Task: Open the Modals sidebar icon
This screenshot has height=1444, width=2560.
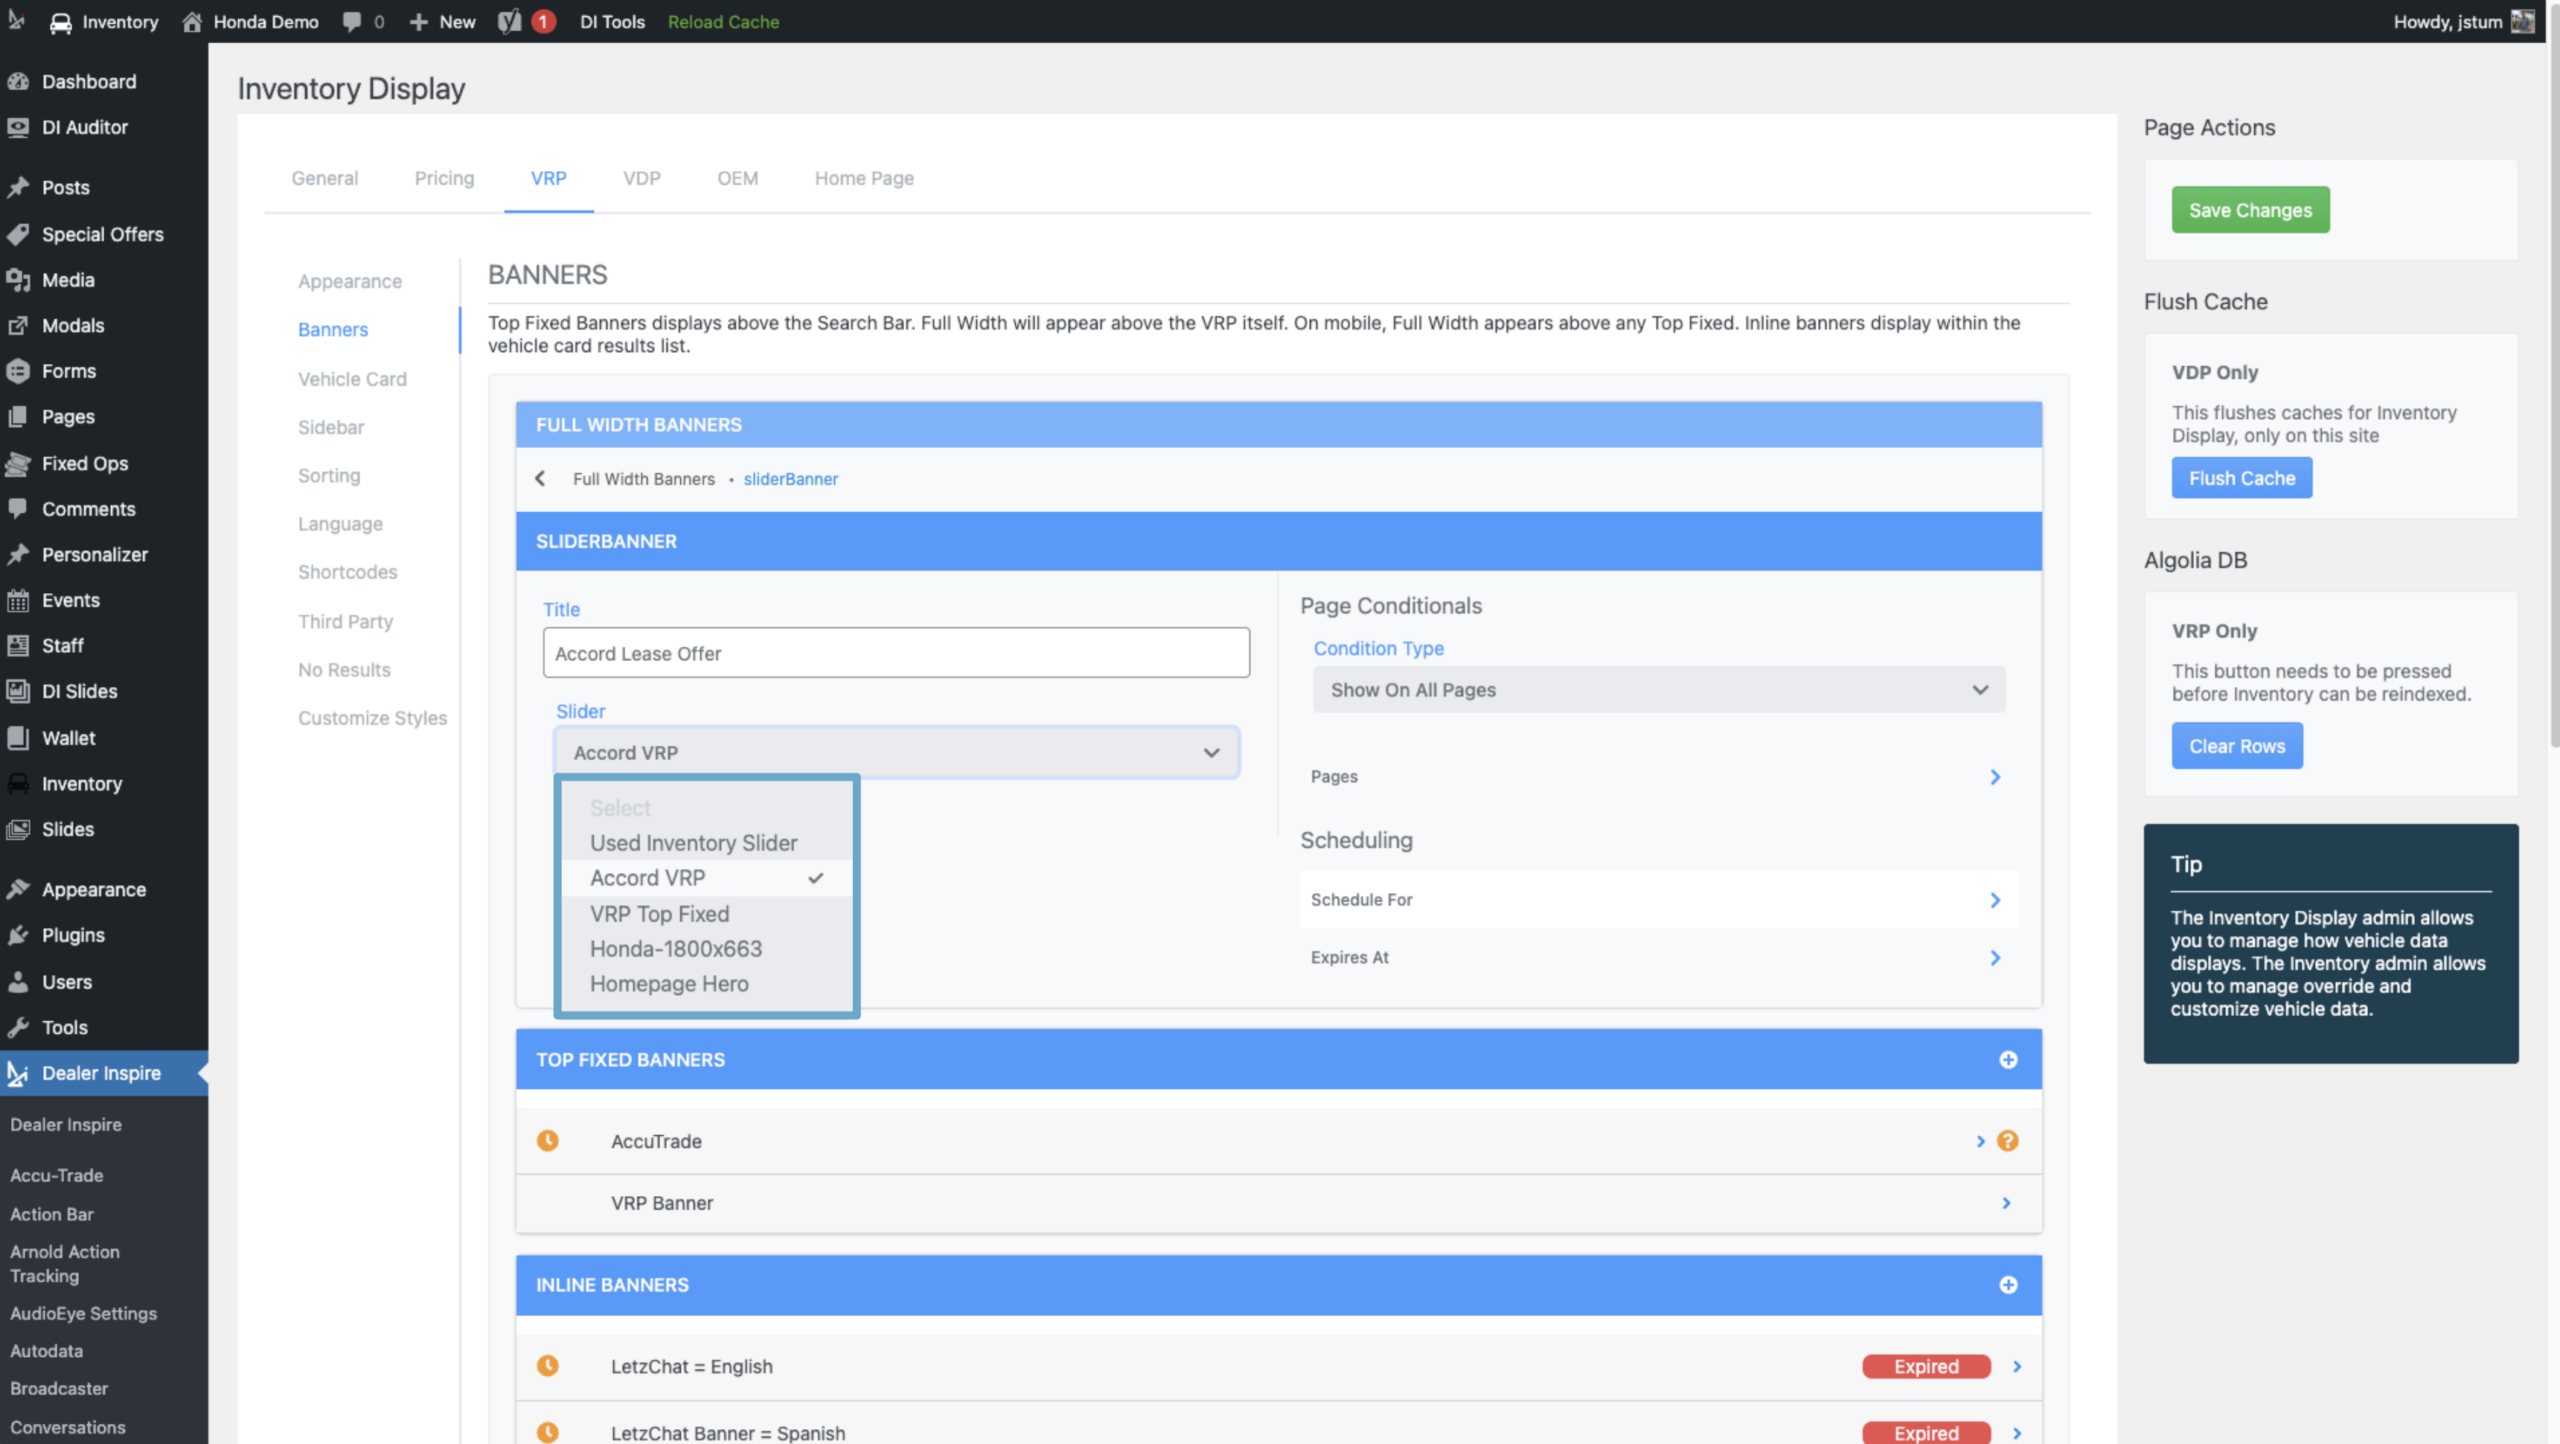Action: click(18, 325)
